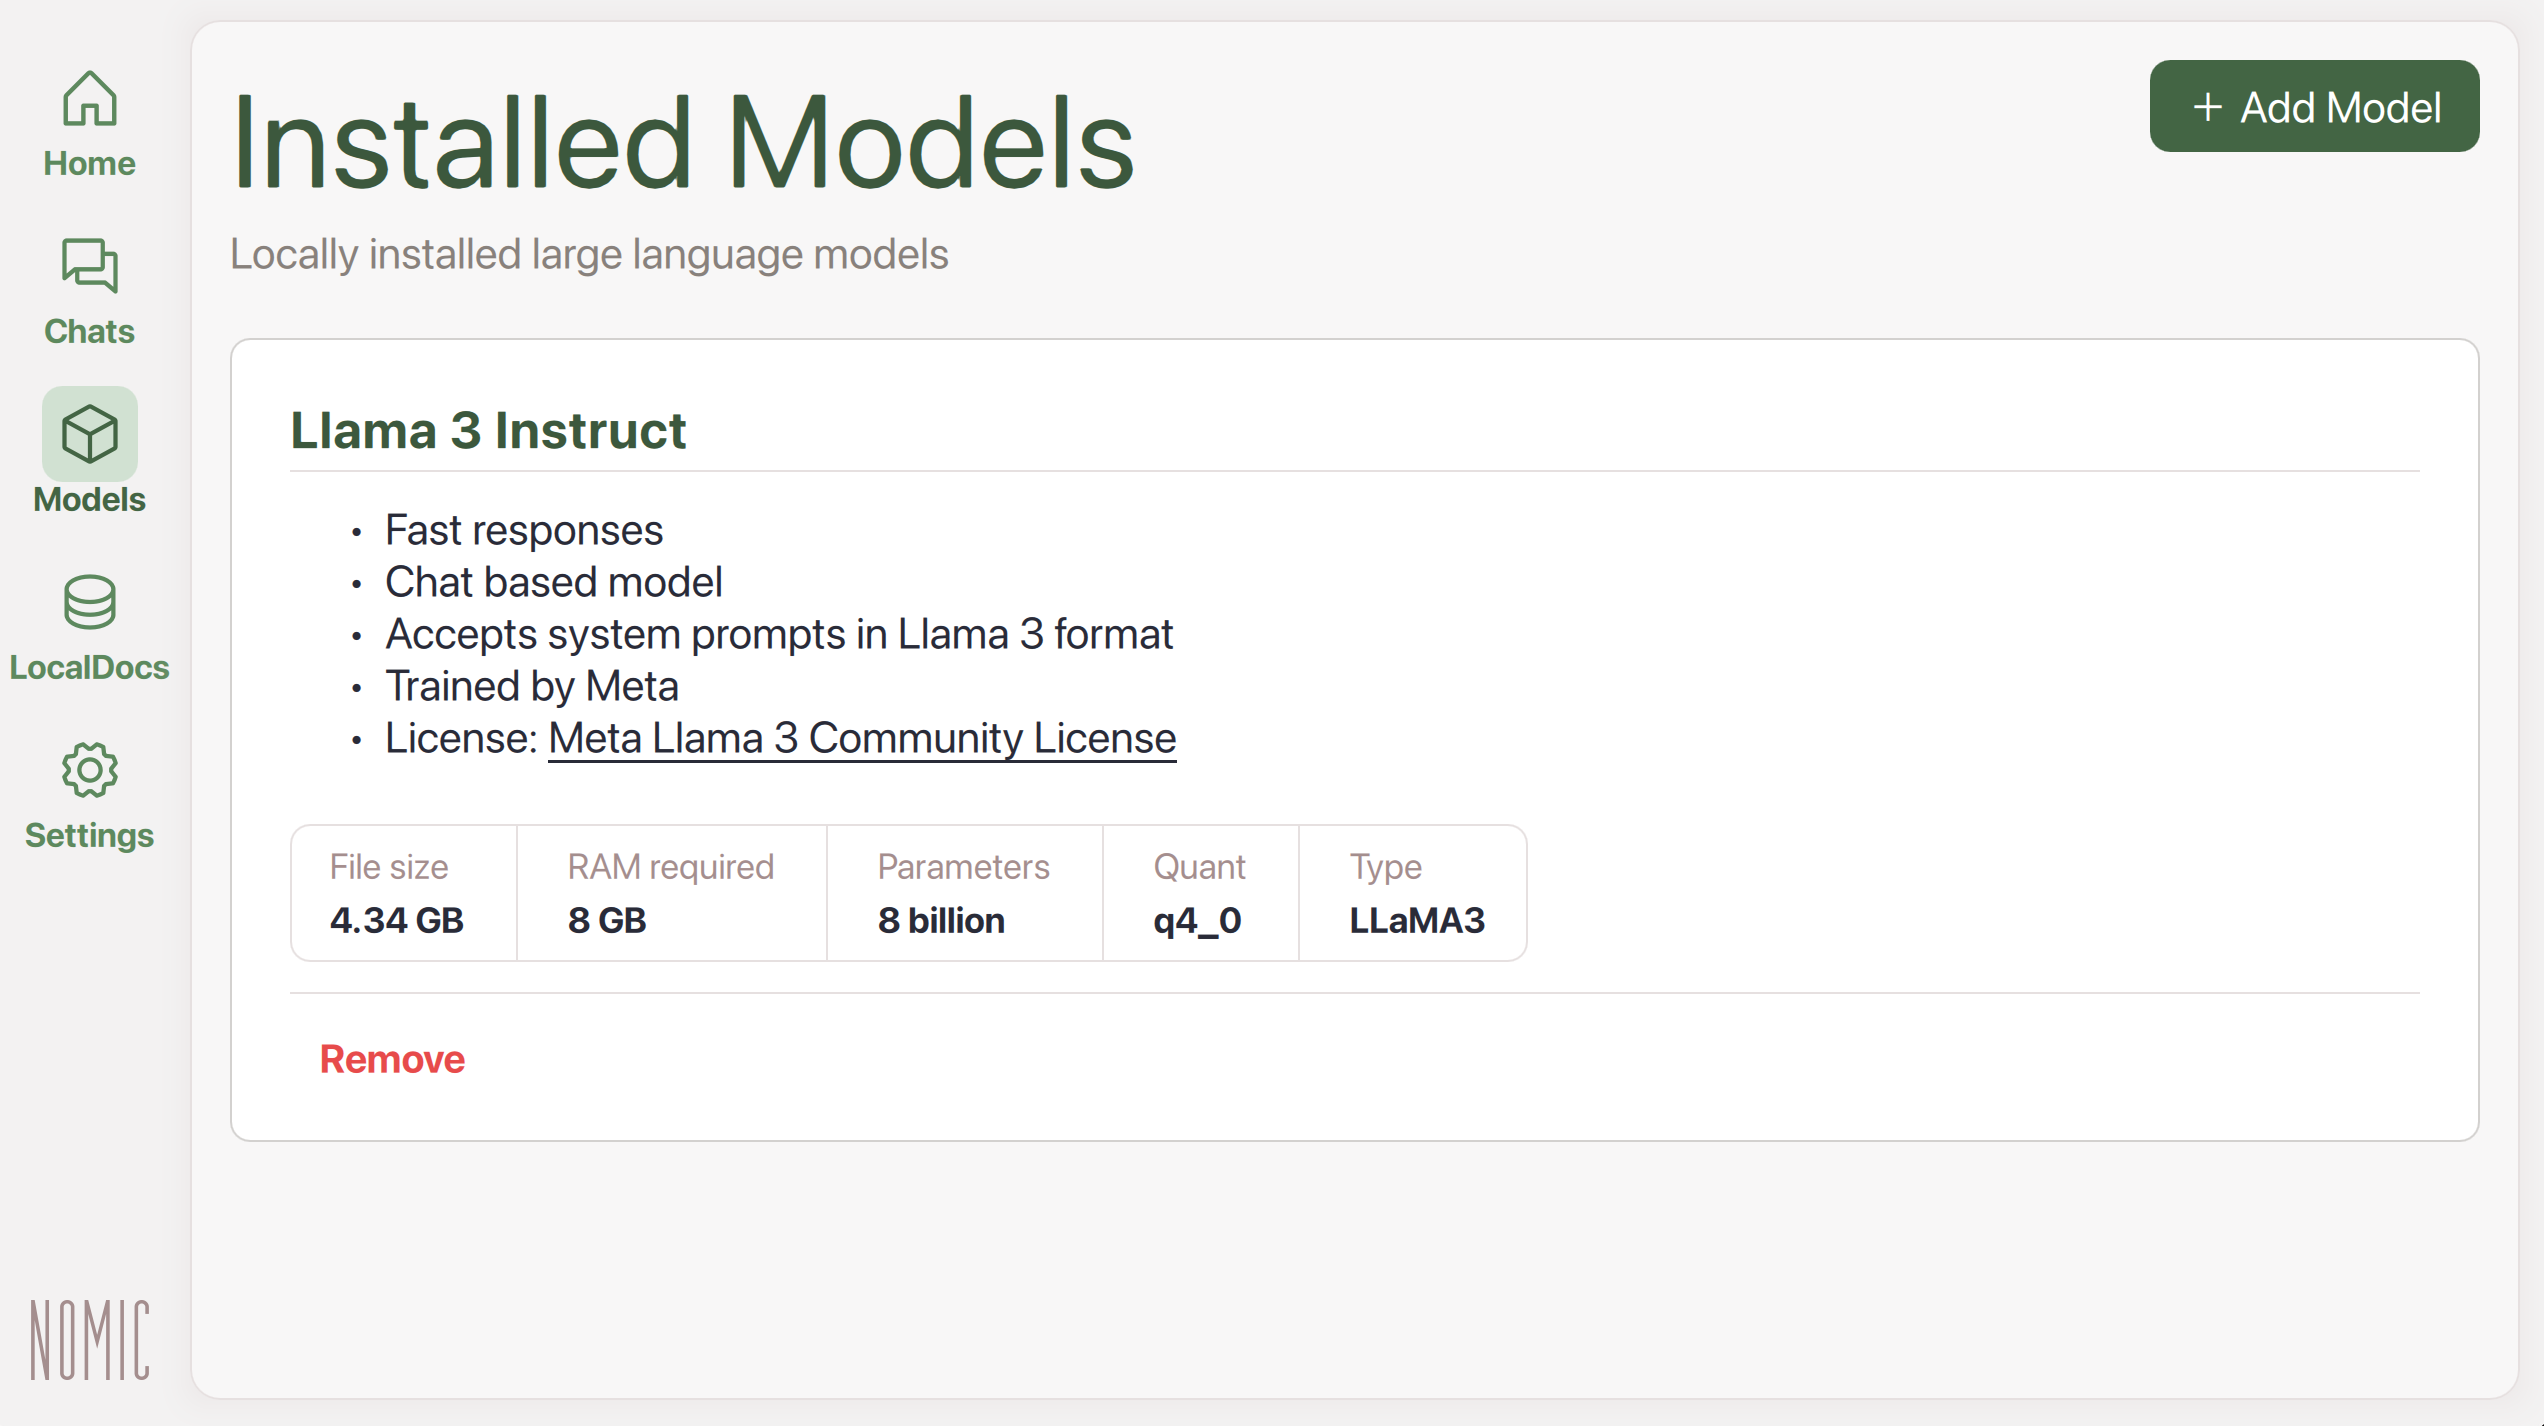The width and height of the screenshot is (2544, 1426).
Task: Click the 'Fast responses' bullet
Action: pyautogui.click(x=524, y=530)
